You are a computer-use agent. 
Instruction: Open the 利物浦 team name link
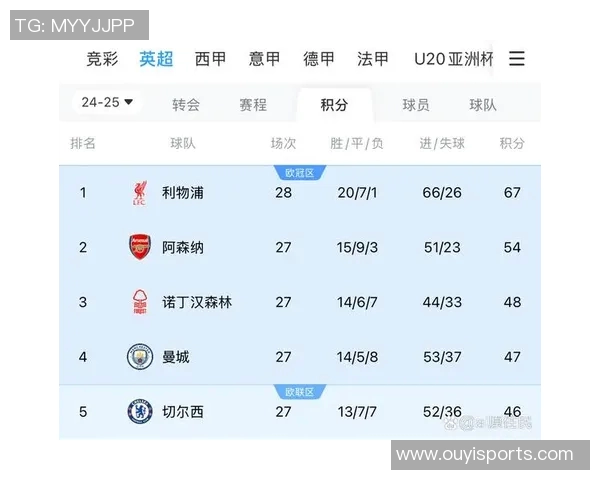click(x=183, y=192)
